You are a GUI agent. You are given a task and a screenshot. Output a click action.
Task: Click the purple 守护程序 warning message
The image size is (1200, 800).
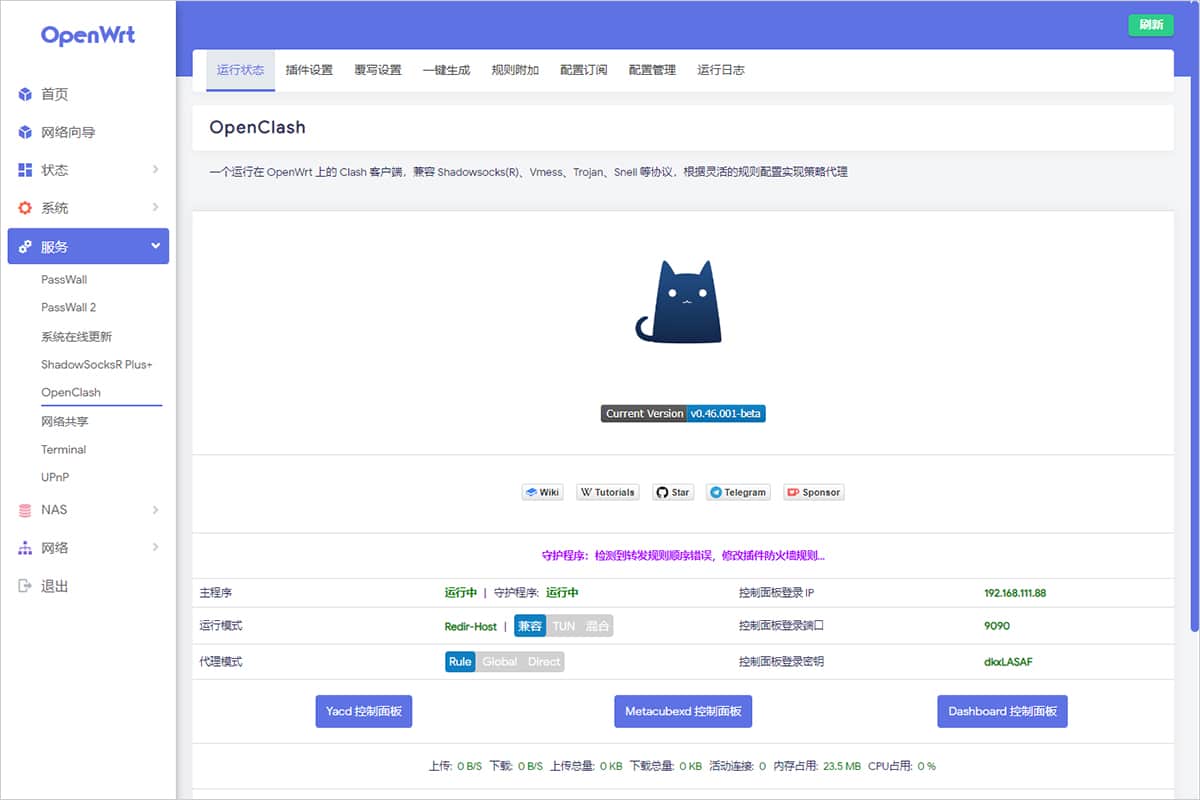coord(683,556)
